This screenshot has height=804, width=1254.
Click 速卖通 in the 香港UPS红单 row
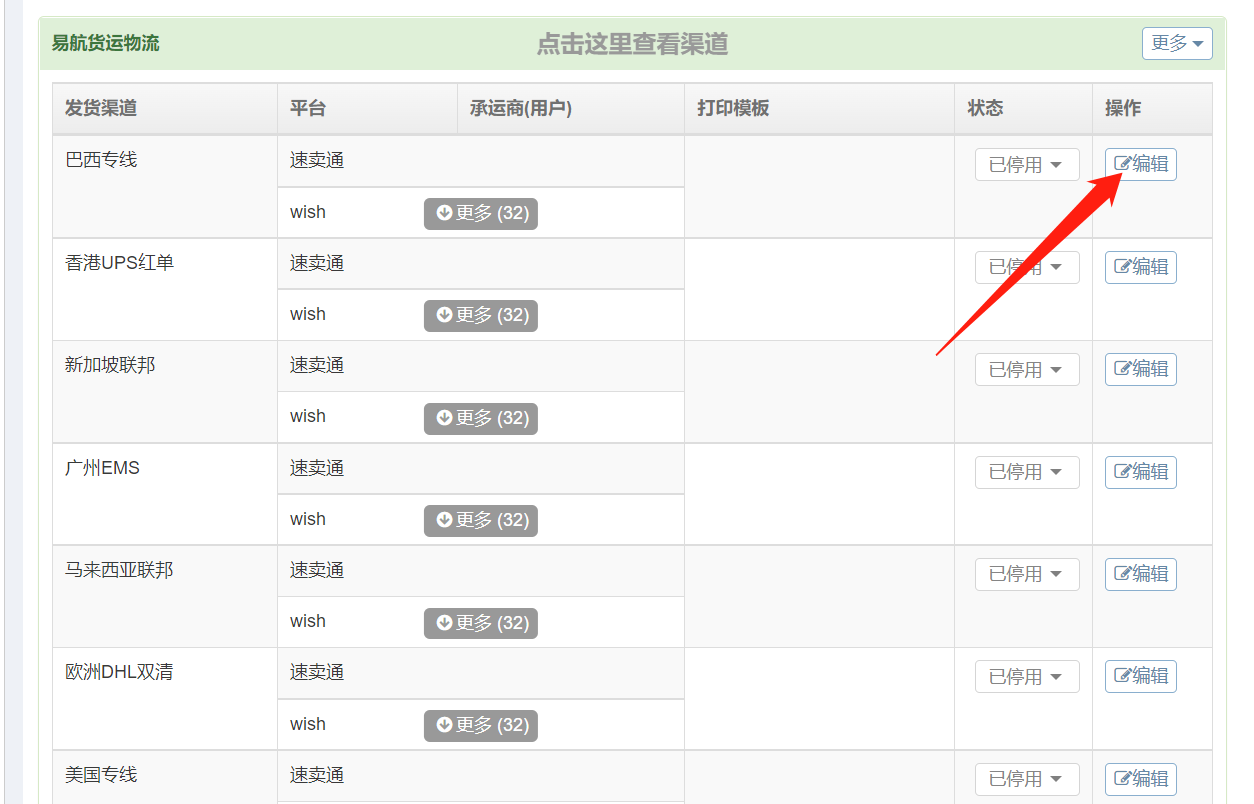[x=317, y=262]
